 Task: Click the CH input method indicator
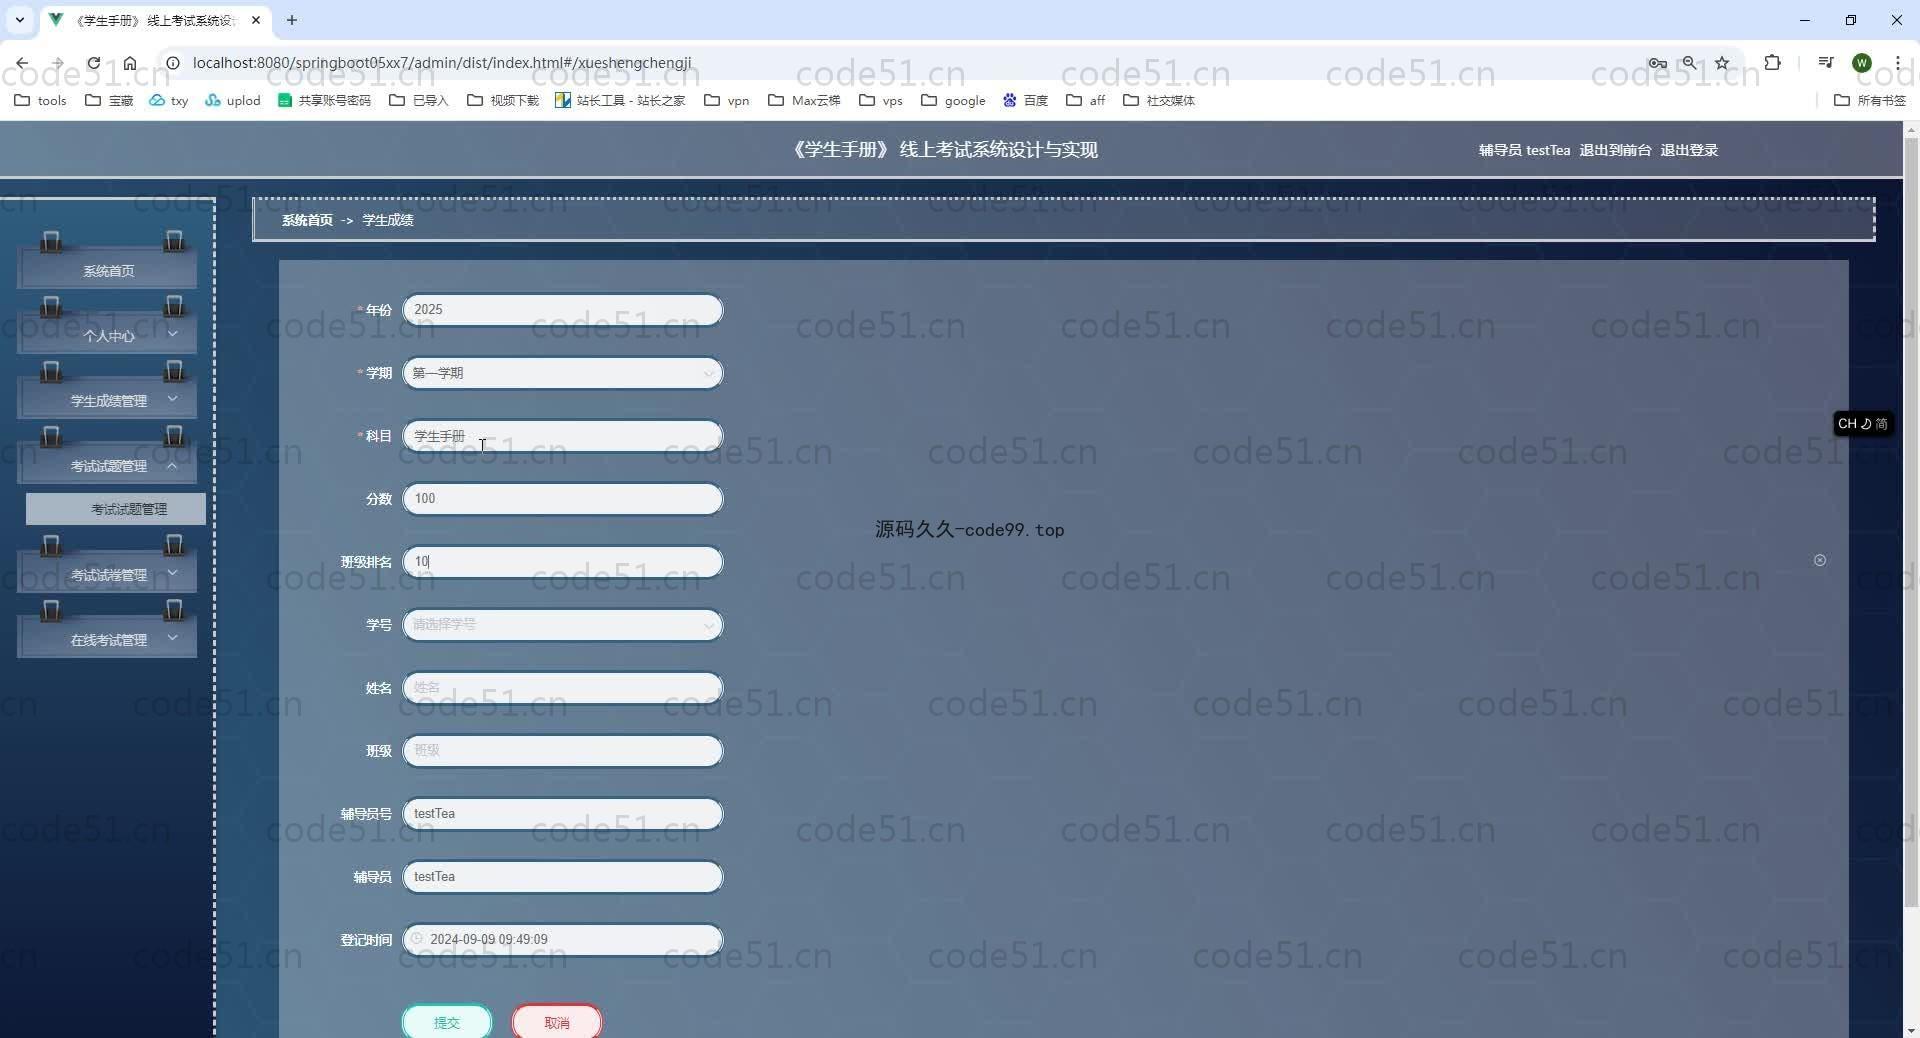coord(1862,424)
